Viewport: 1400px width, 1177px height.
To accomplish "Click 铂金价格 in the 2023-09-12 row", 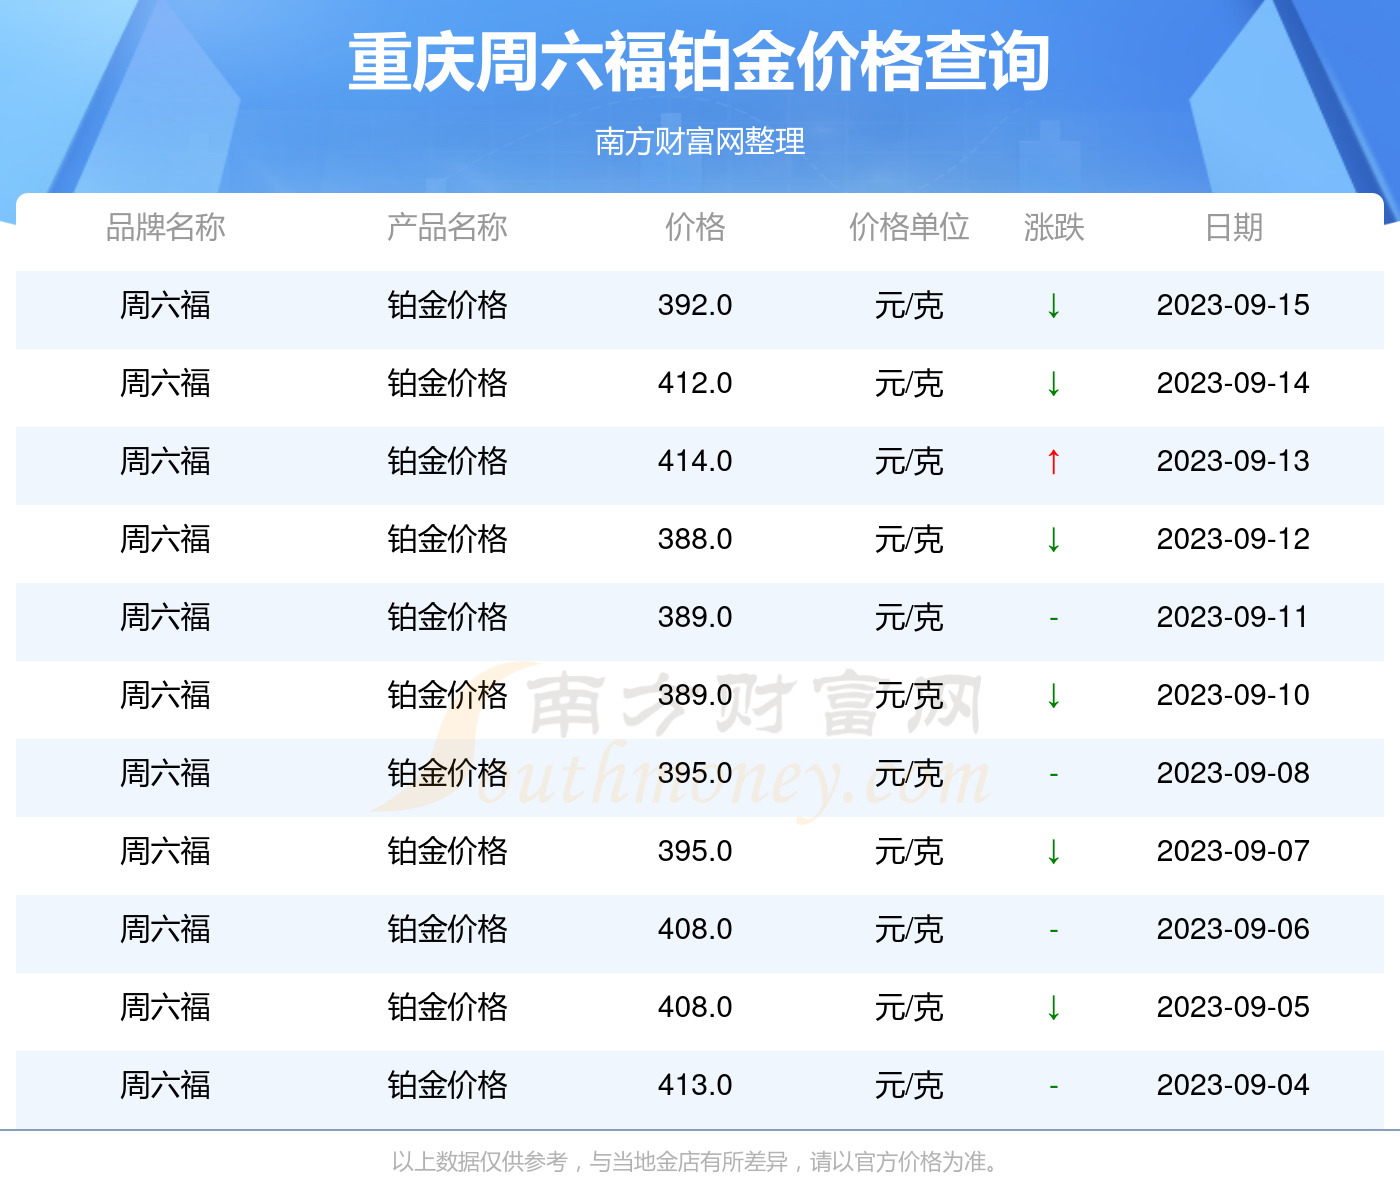I will point(447,539).
